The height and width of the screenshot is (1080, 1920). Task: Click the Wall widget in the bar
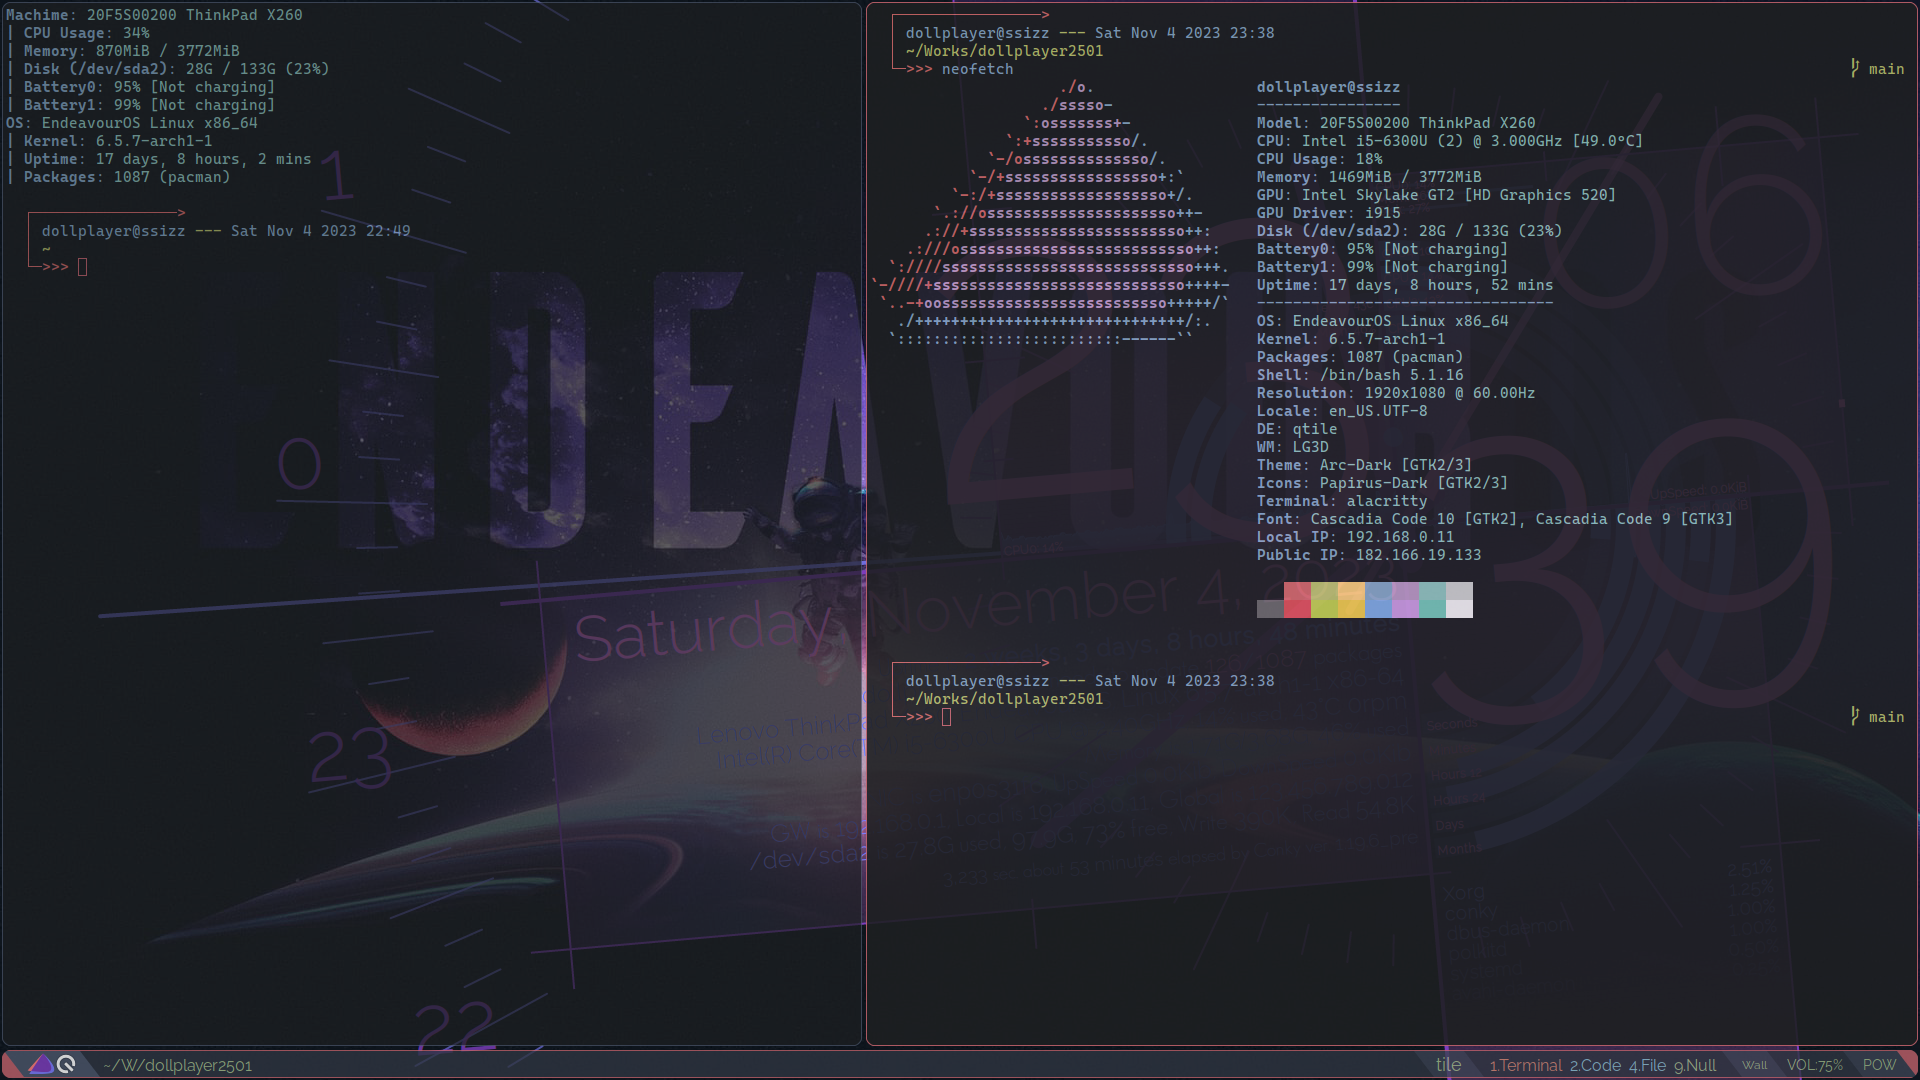tap(1754, 1065)
